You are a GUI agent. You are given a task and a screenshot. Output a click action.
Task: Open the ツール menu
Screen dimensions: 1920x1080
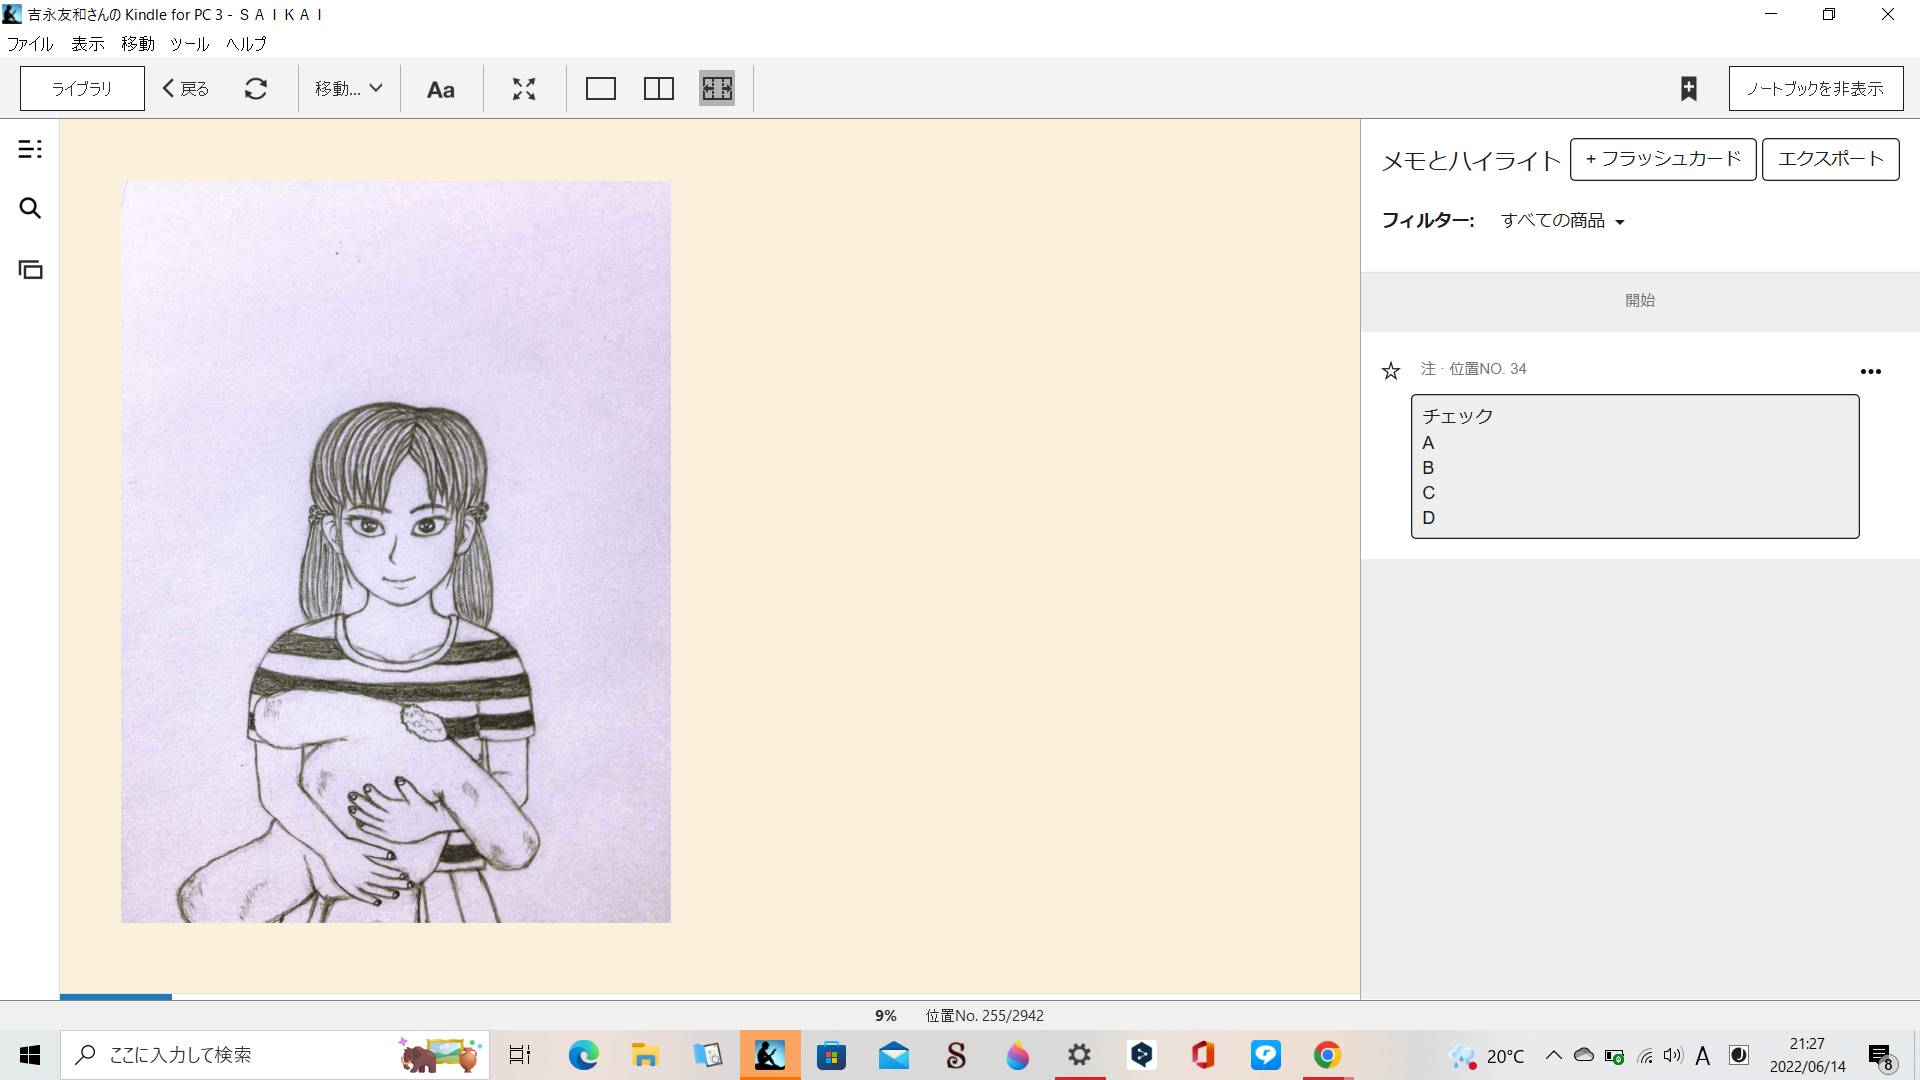189,44
